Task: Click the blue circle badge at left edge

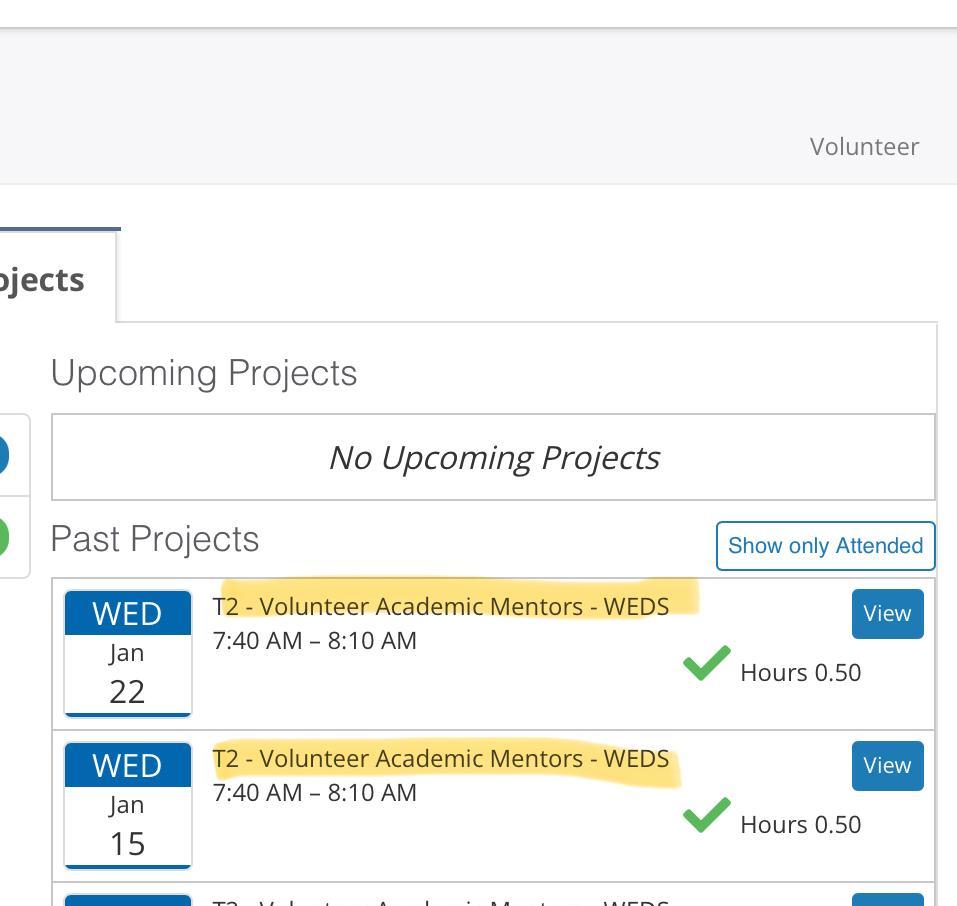Action: coord(3,456)
